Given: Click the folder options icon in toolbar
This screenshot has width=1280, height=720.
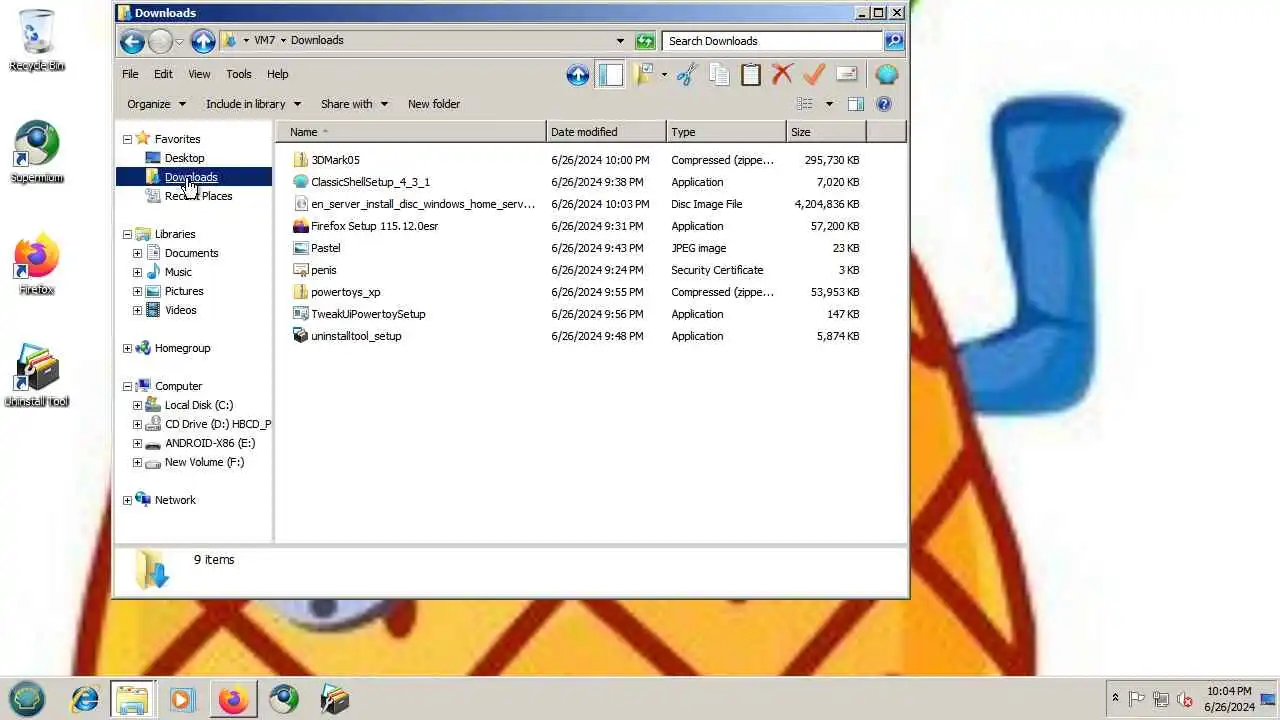Looking at the screenshot, I should pyautogui.click(x=645, y=75).
